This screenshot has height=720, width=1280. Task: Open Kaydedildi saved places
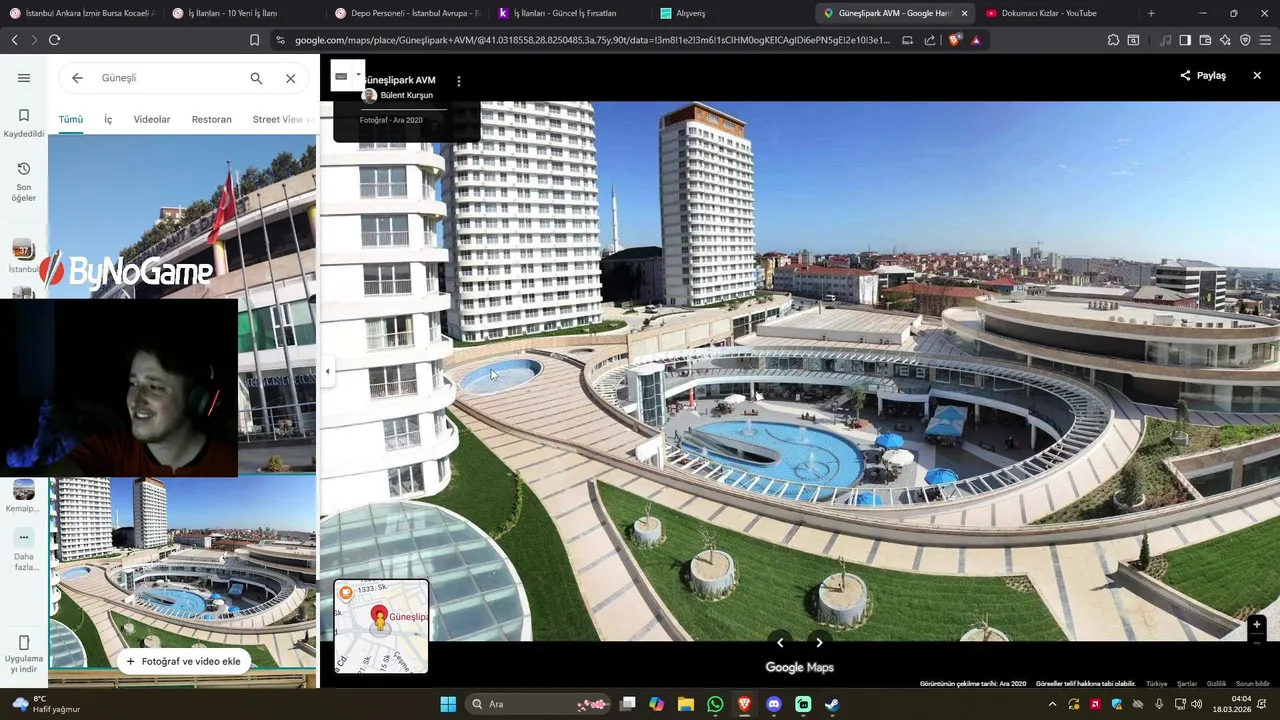(x=24, y=123)
